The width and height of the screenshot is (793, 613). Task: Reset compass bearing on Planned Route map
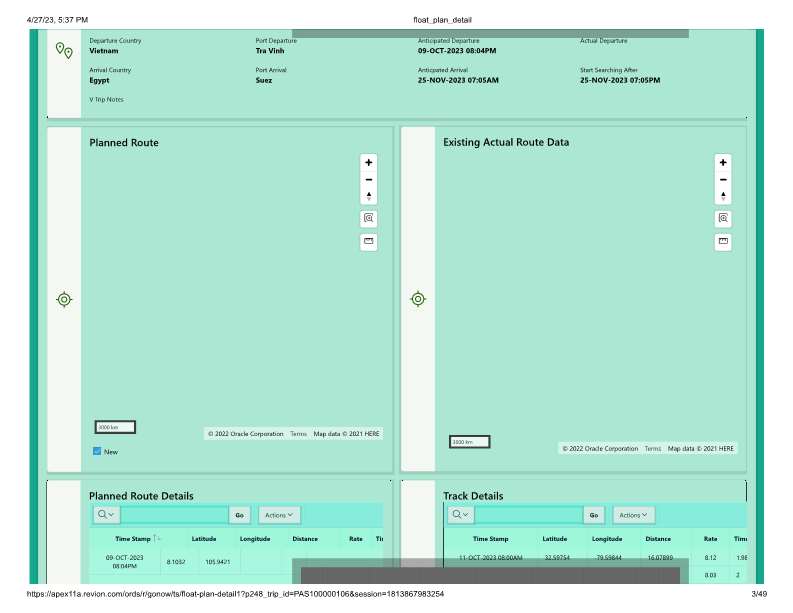[369, 196]
